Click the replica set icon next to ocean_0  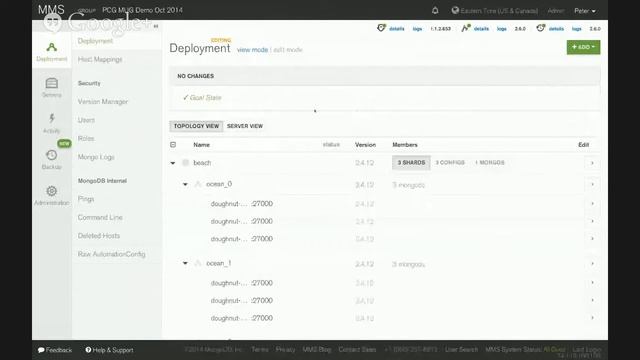pyautogui.click(x=198, y=184)
